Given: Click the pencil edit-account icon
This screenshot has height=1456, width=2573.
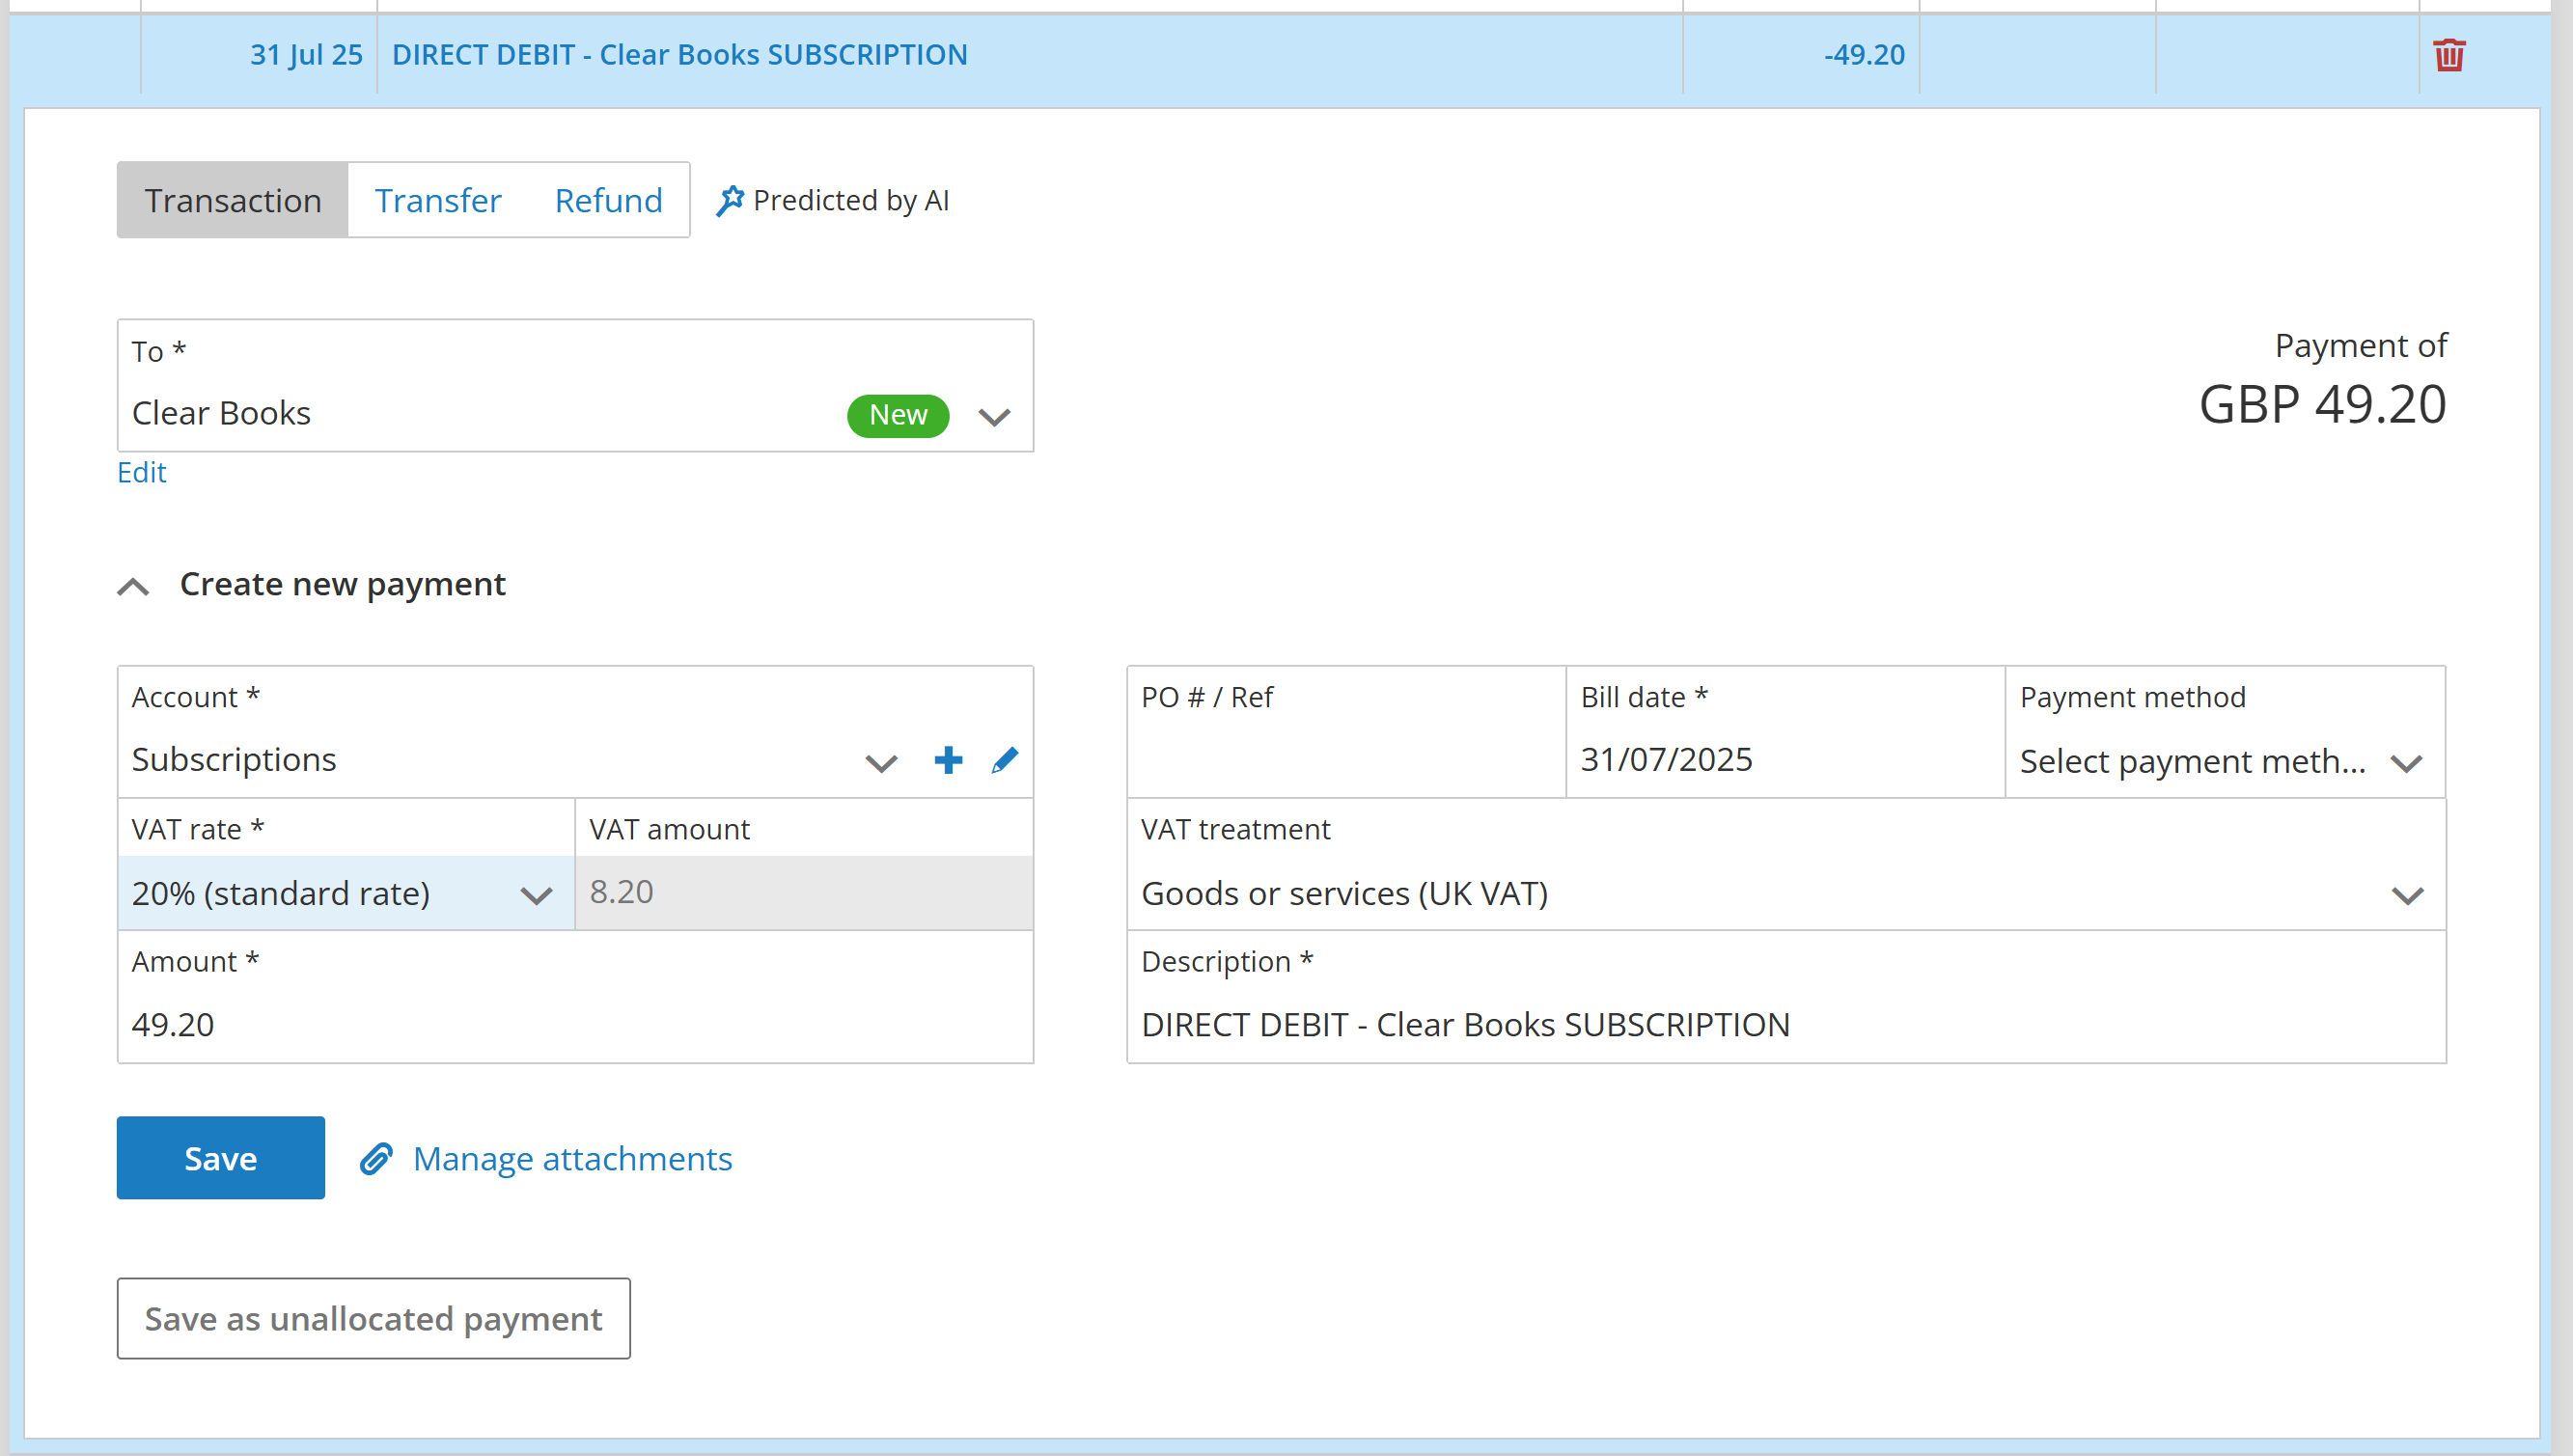Looking at the screenshot, I should pyautogui.click(x=1004, y=760).
